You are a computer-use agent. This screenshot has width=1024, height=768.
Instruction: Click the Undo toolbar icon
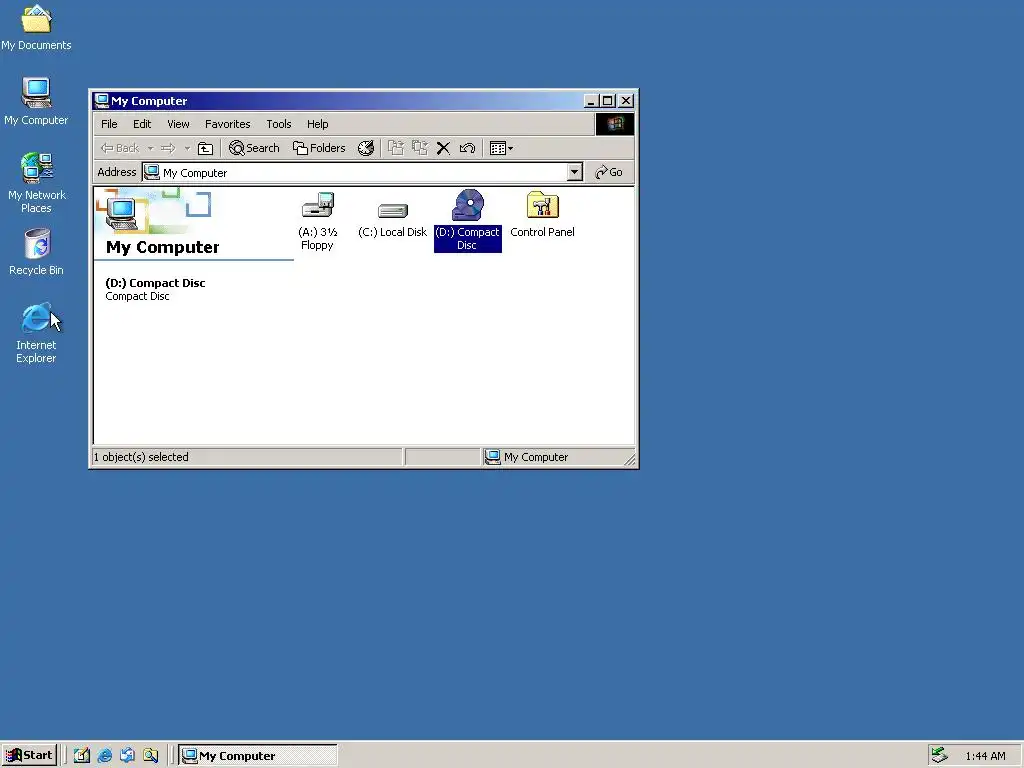click(467, 148)
